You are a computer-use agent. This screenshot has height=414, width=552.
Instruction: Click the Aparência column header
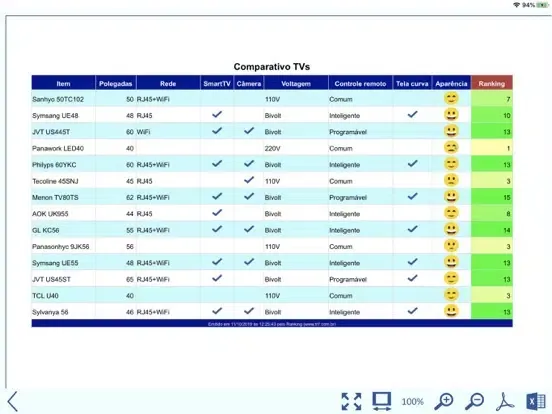pos(451,83)
